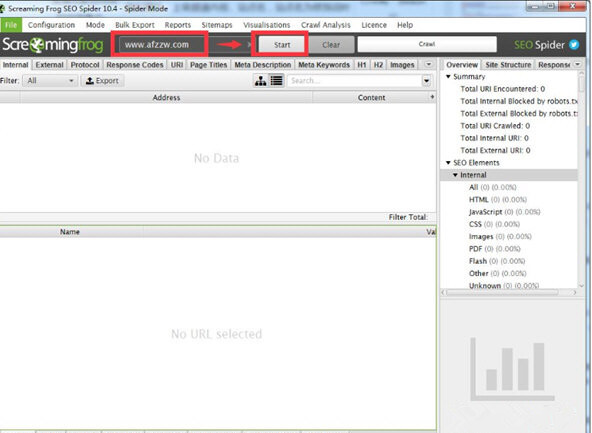Click the Content column header
The image size is (592, 433).
[372, 97]
